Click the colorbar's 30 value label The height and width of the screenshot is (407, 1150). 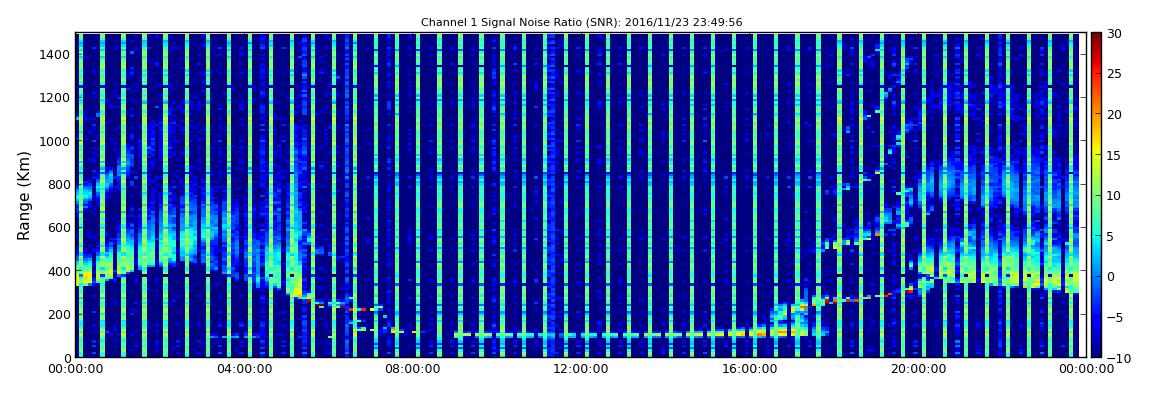[x=1115, y=33]
